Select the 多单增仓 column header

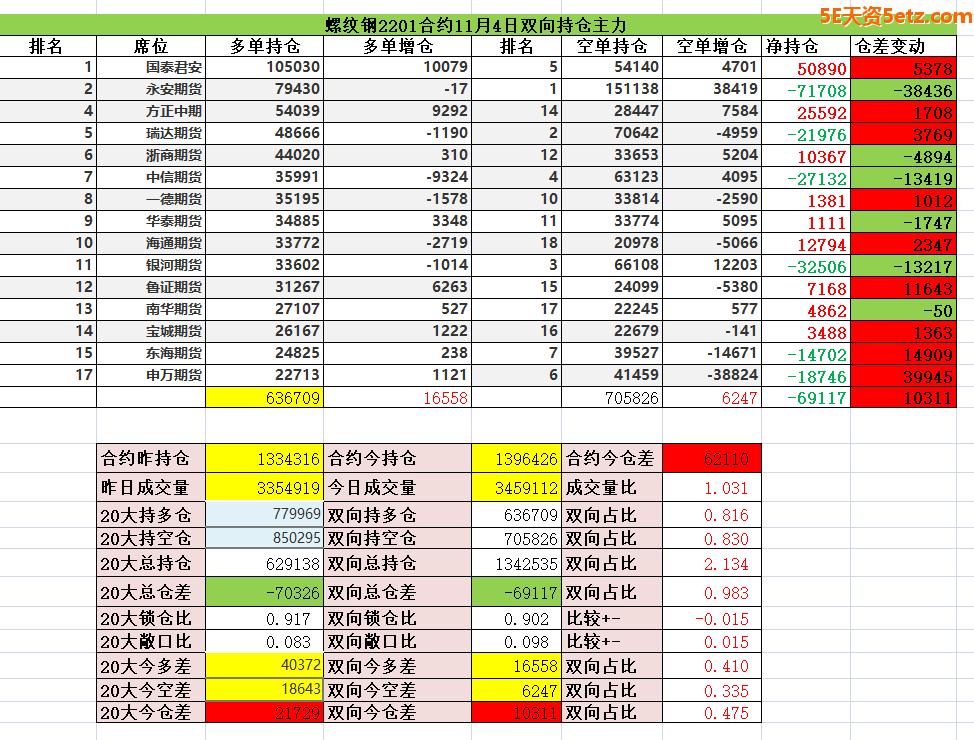(398, 46)
